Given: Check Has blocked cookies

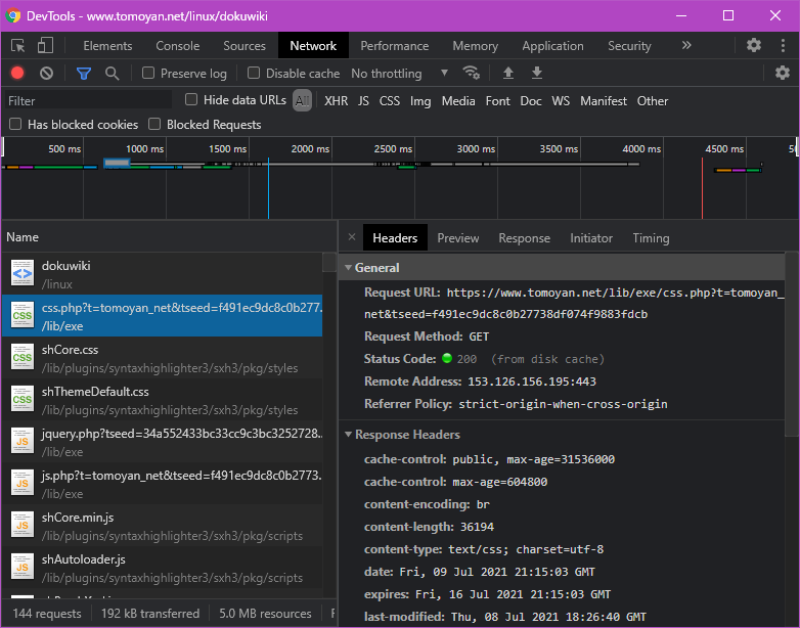Looking at the screenshot, I should [15, 124].
